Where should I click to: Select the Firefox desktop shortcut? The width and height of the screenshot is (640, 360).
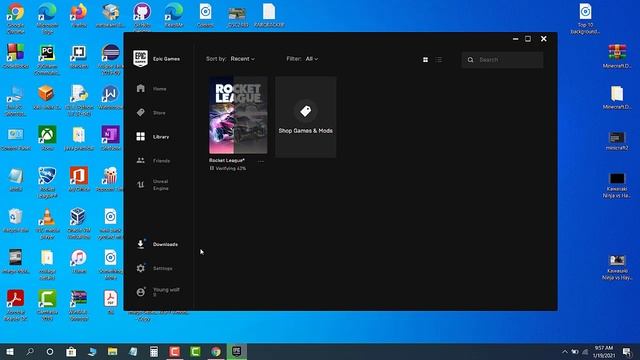click(79, 15)
